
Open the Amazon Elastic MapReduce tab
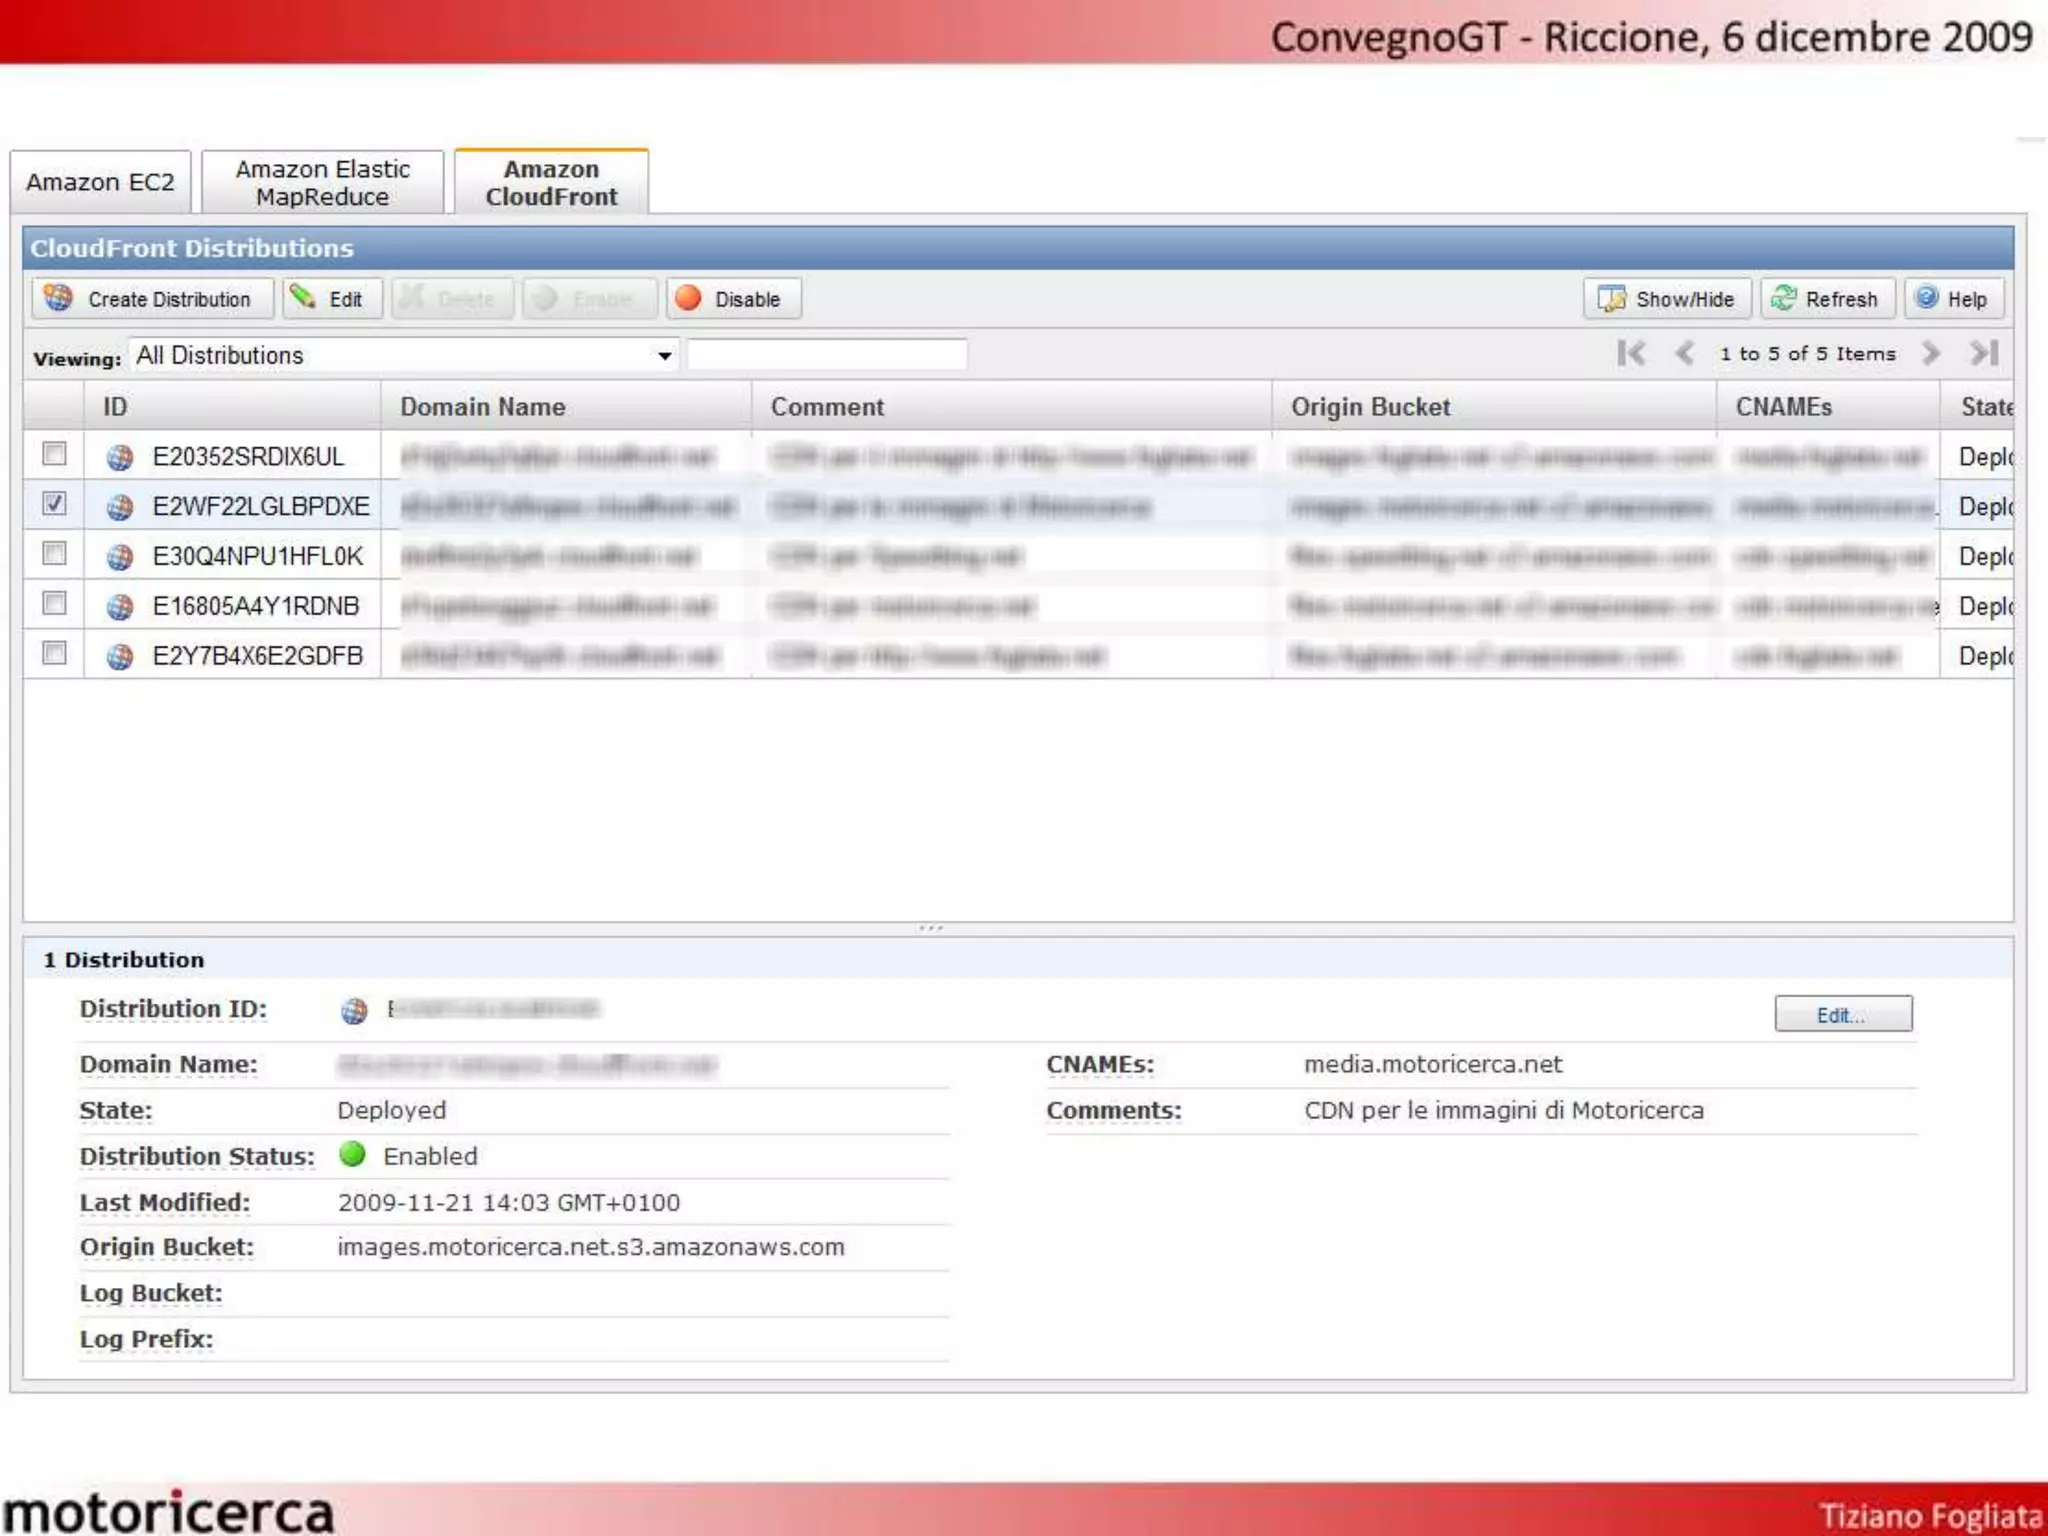322,182
